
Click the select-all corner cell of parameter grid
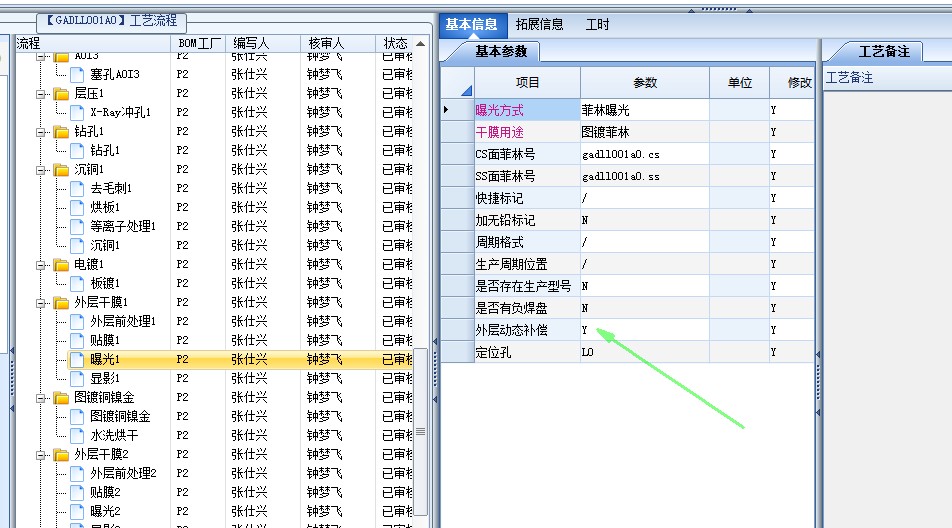(457, 83)
